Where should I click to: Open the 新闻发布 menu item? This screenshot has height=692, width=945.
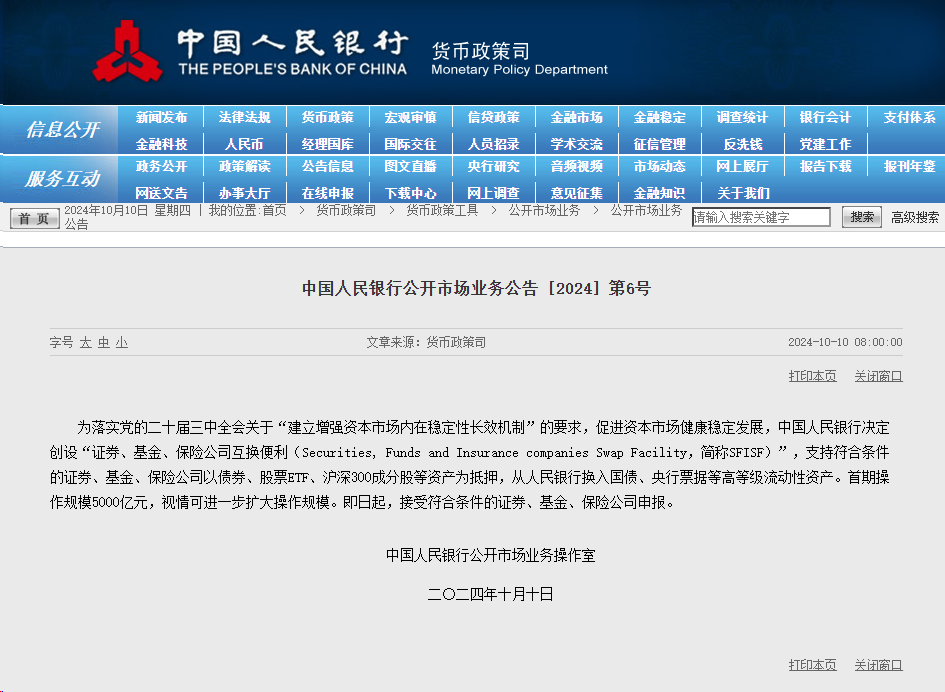pos(162,117)
